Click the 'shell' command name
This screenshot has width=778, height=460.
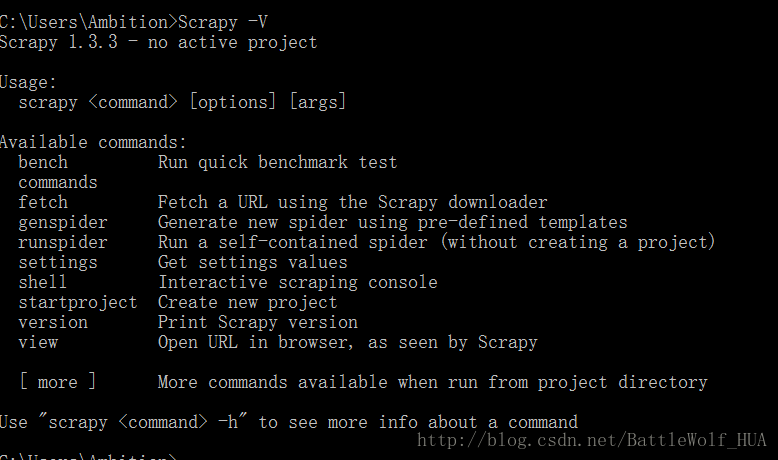pos(43,282)
